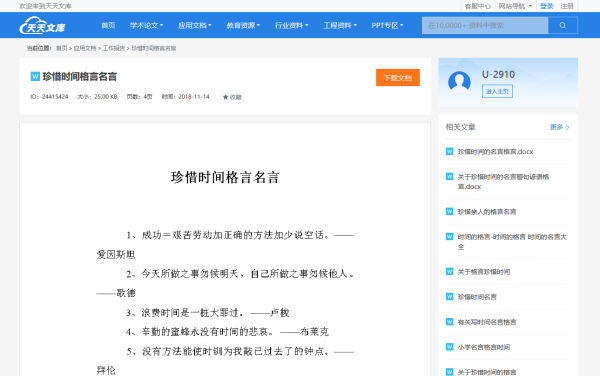Click W icon of 有关写时间名言格言
This screenshot has width=600, height=376.
pyautogui.click(x=450, y=322)
